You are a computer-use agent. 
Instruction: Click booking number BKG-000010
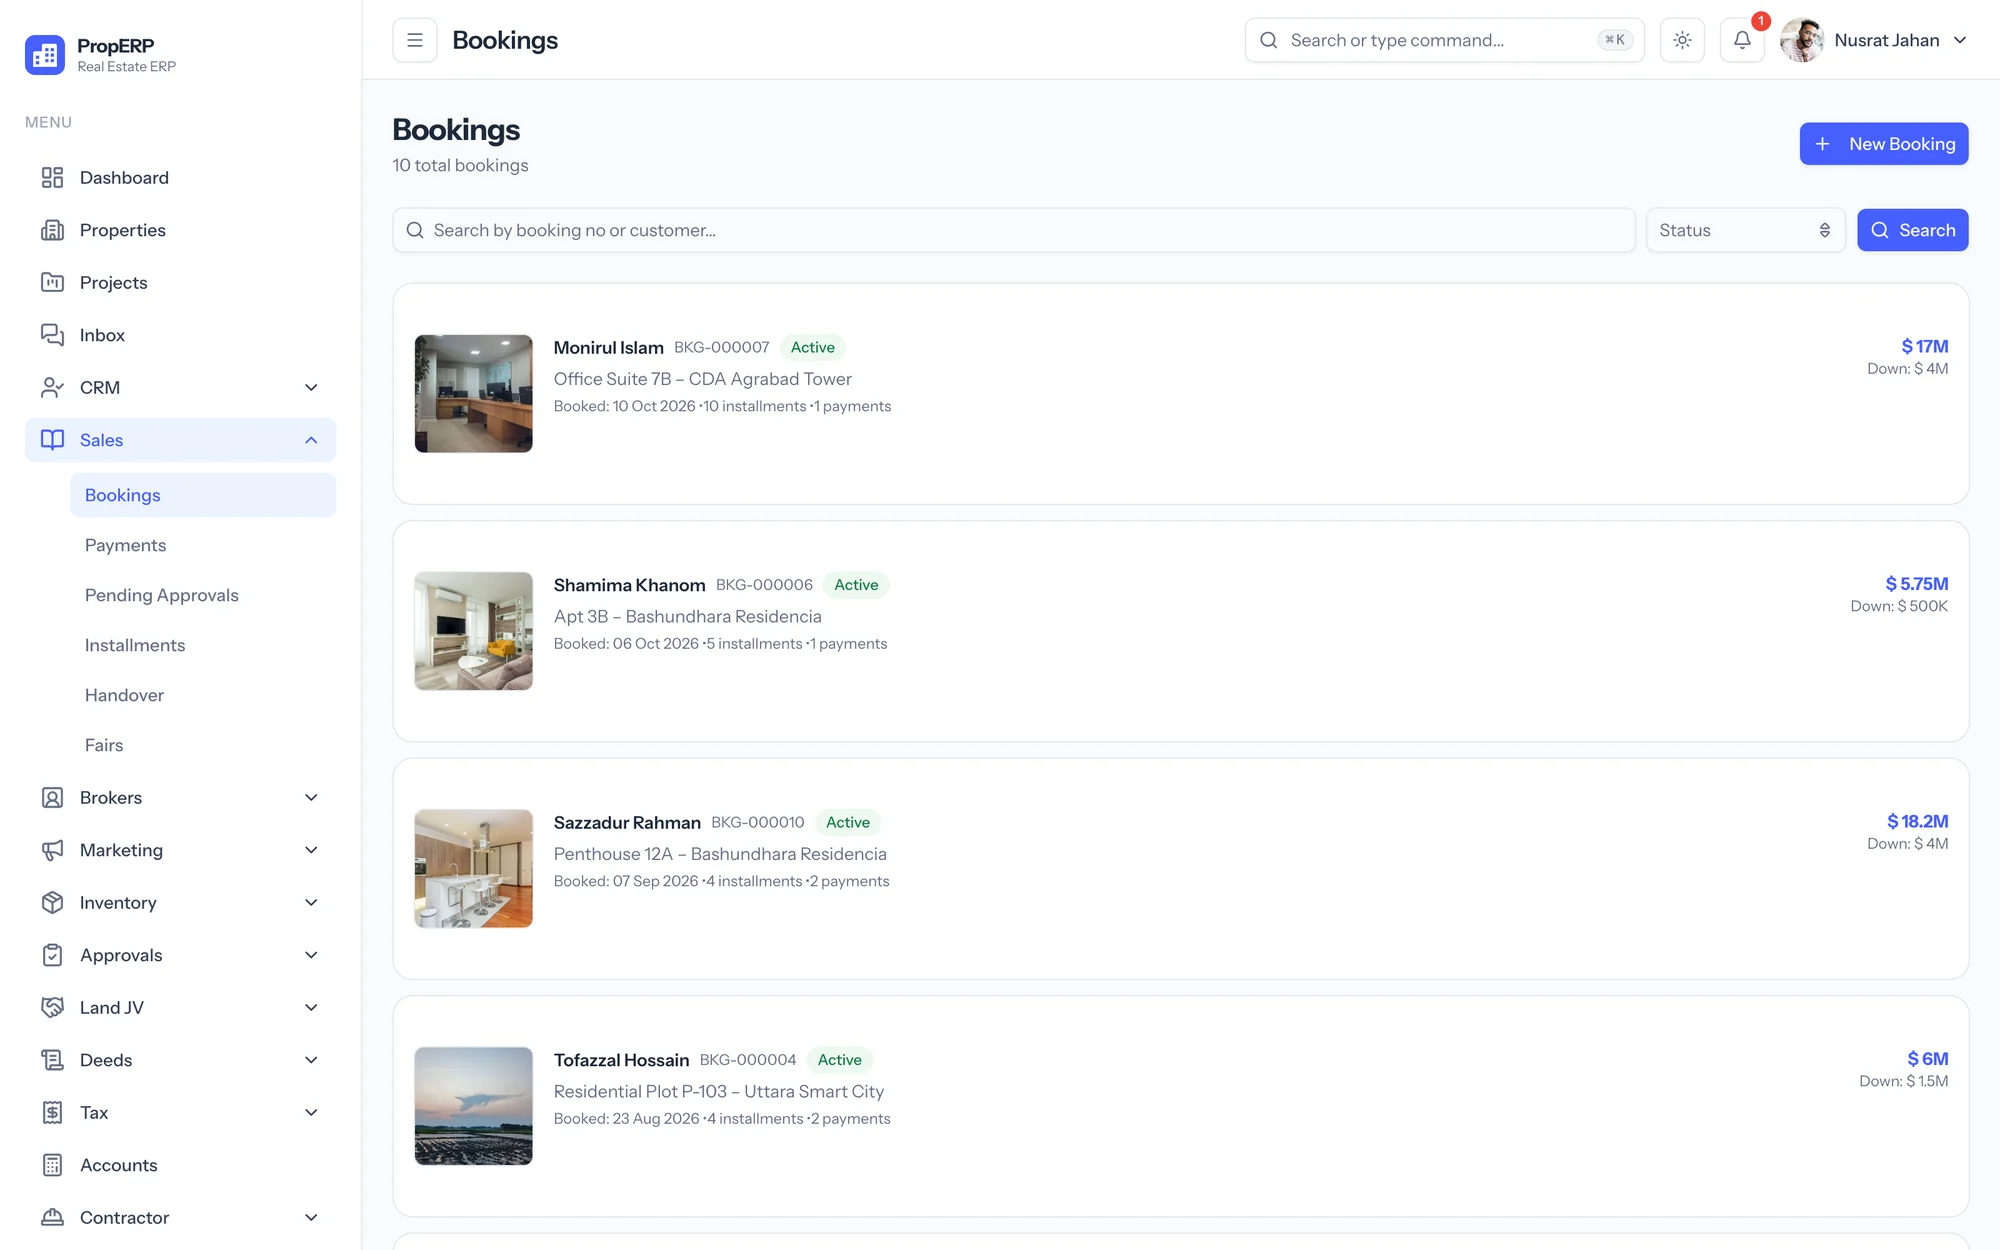[758, 822]
